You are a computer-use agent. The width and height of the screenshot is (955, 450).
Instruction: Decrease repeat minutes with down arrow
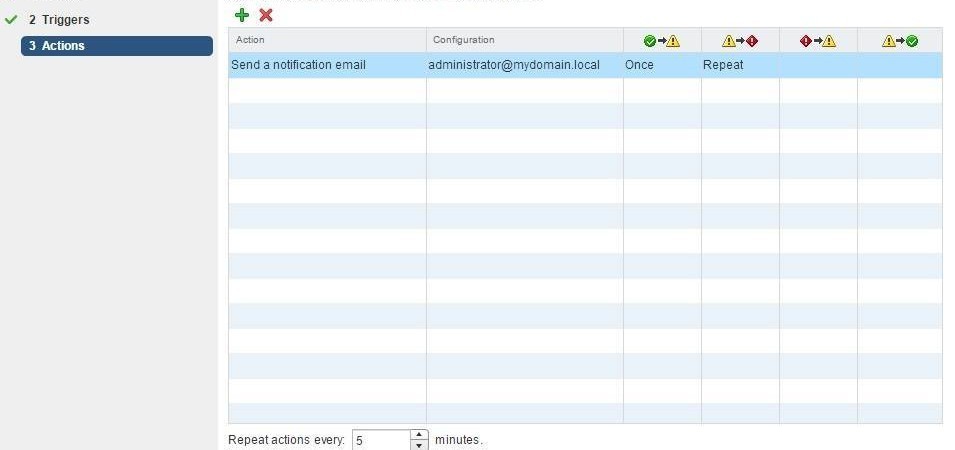pyautogui.click(x=419, y=446)
